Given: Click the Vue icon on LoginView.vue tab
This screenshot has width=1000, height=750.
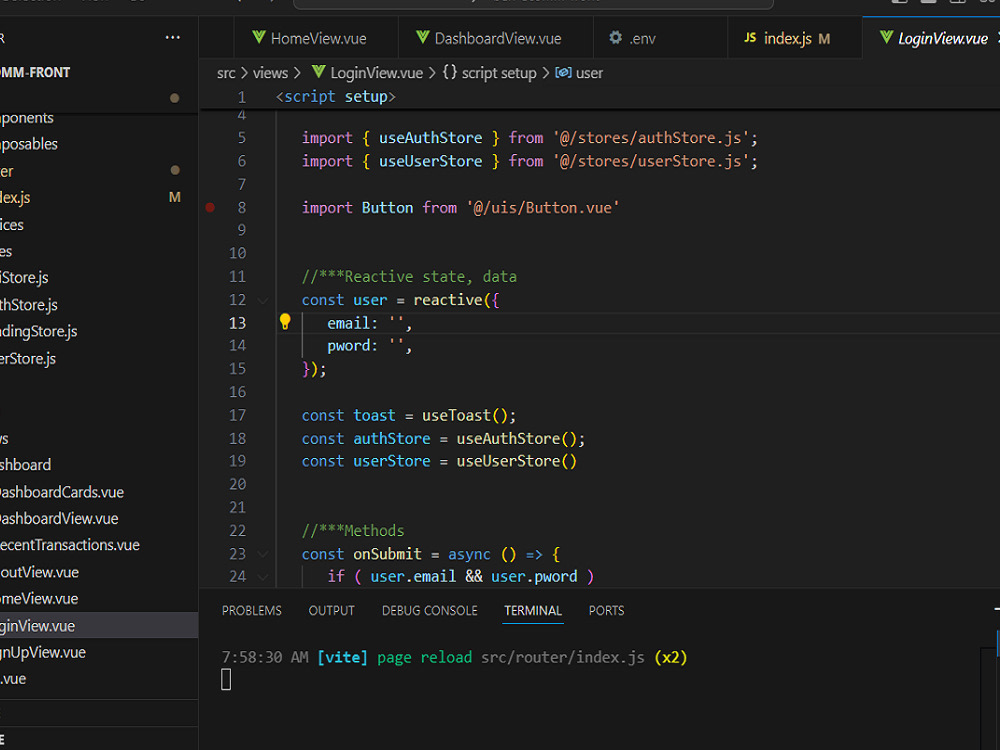Looking at the screenshot, I should click(x=886, y=38).
